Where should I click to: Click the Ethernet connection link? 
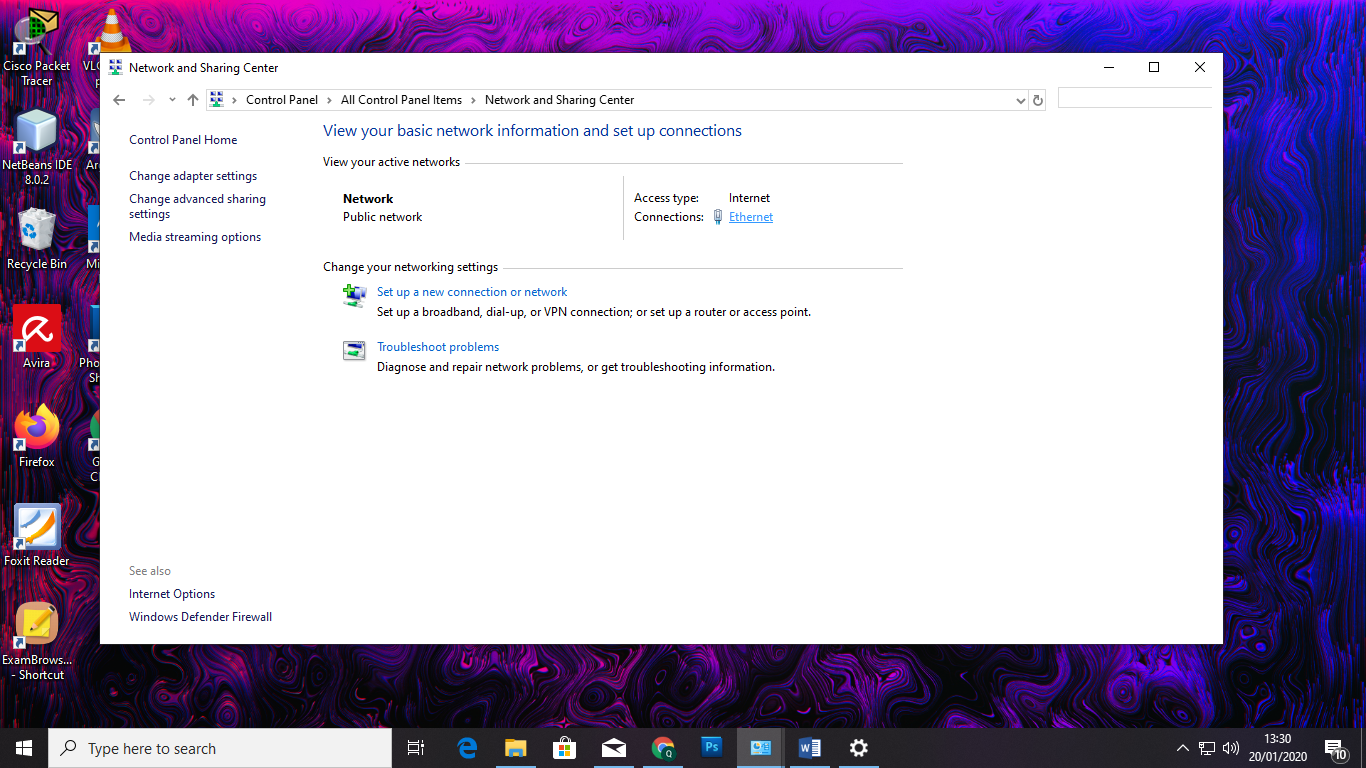(750, 217)
